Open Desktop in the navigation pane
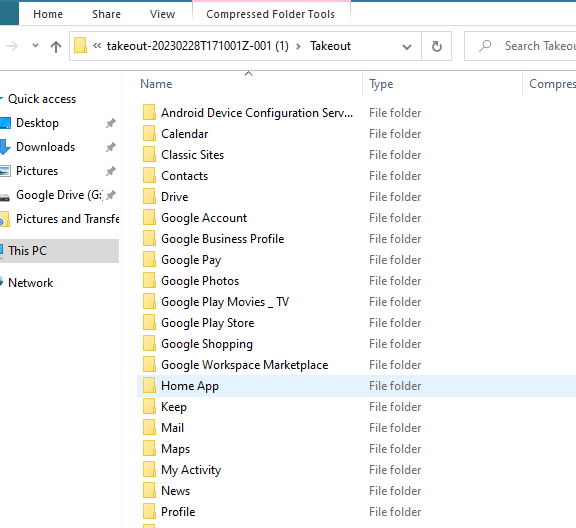Screen dimensions: 576x528 [37, 123]
